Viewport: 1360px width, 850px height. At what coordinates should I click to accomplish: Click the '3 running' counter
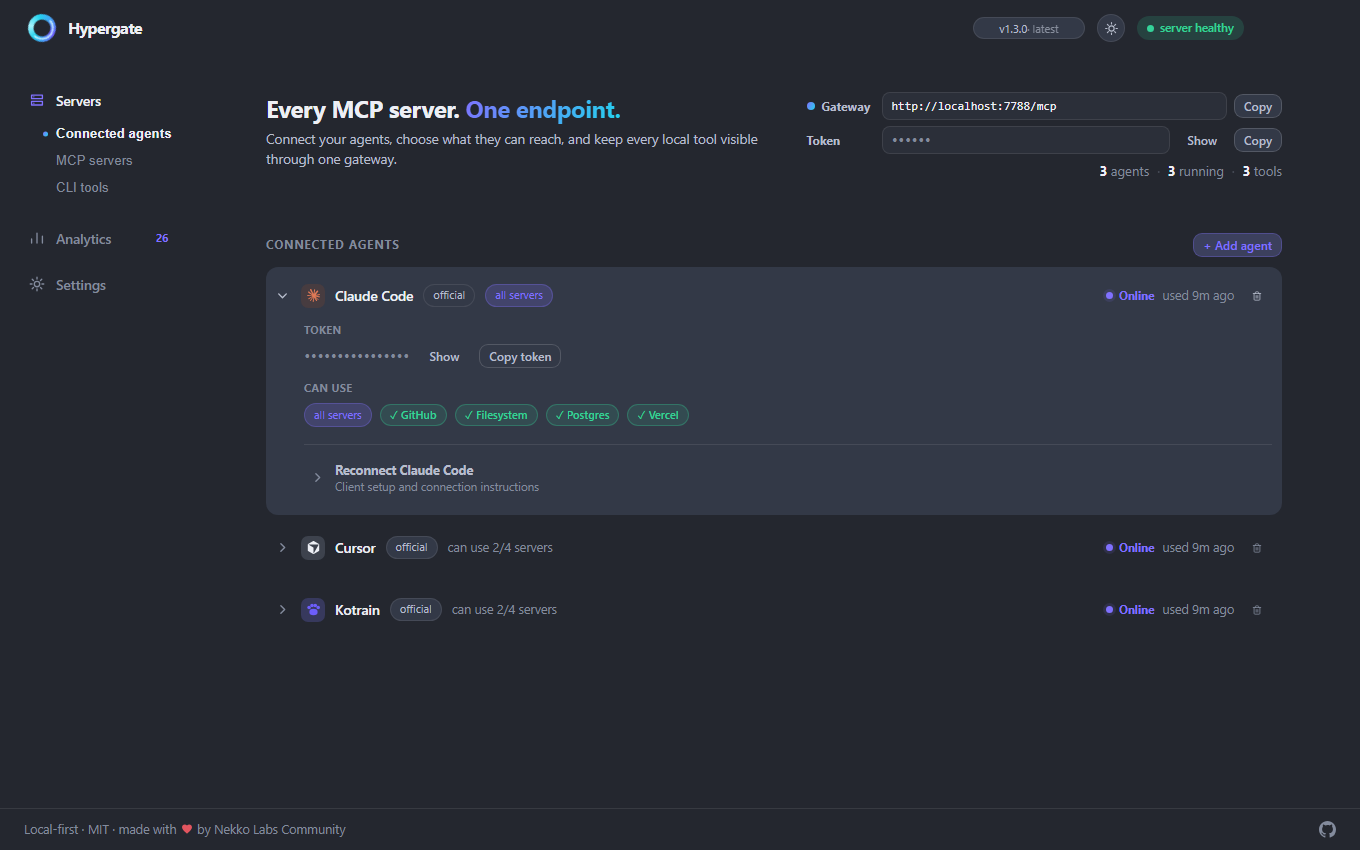pyautogui.click(x=1195, y=172)
